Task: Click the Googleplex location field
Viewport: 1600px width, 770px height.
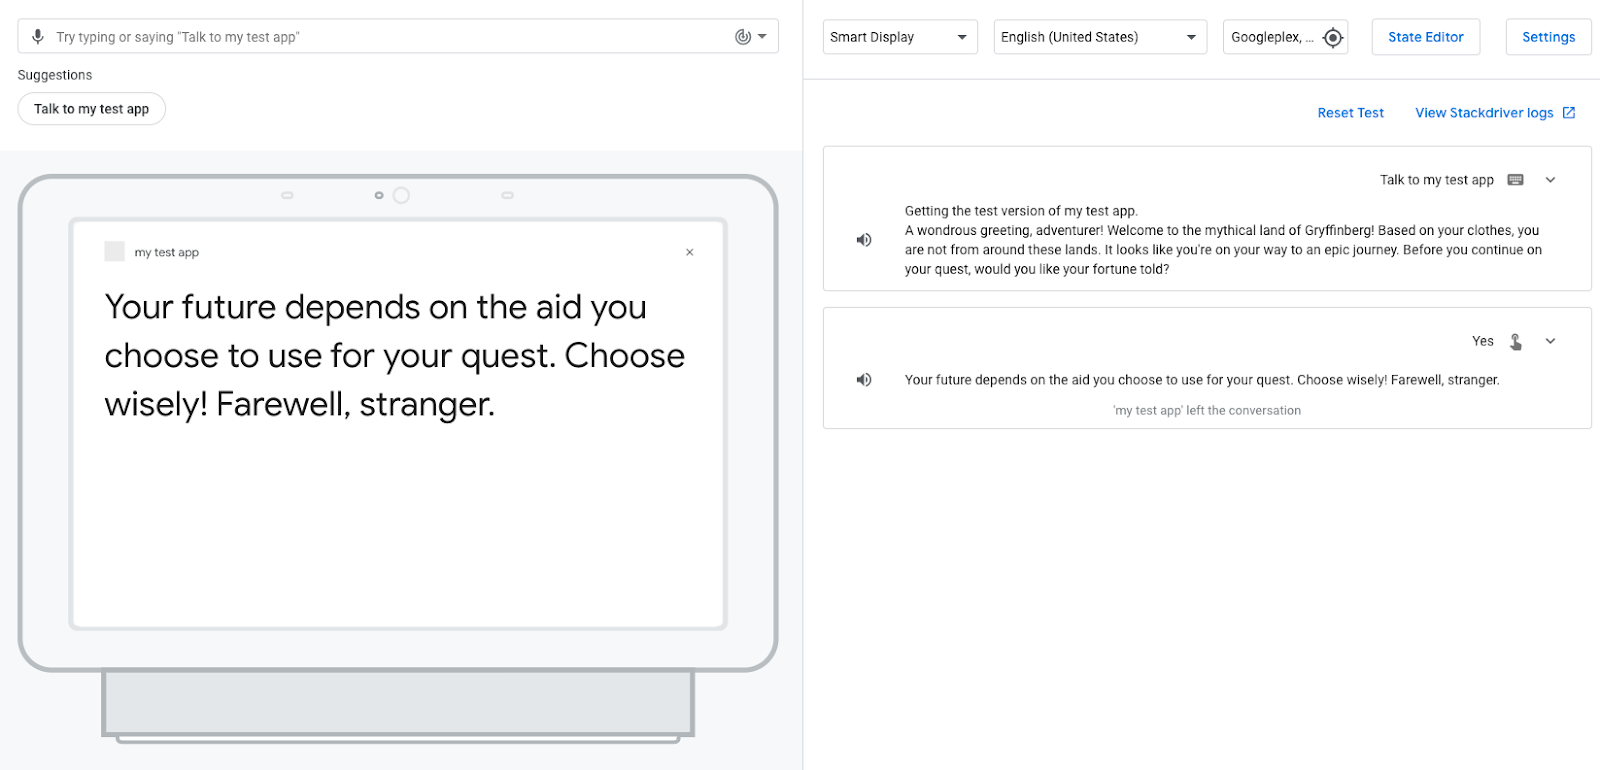Action: pyautogui.click(x=1270, y=37)
